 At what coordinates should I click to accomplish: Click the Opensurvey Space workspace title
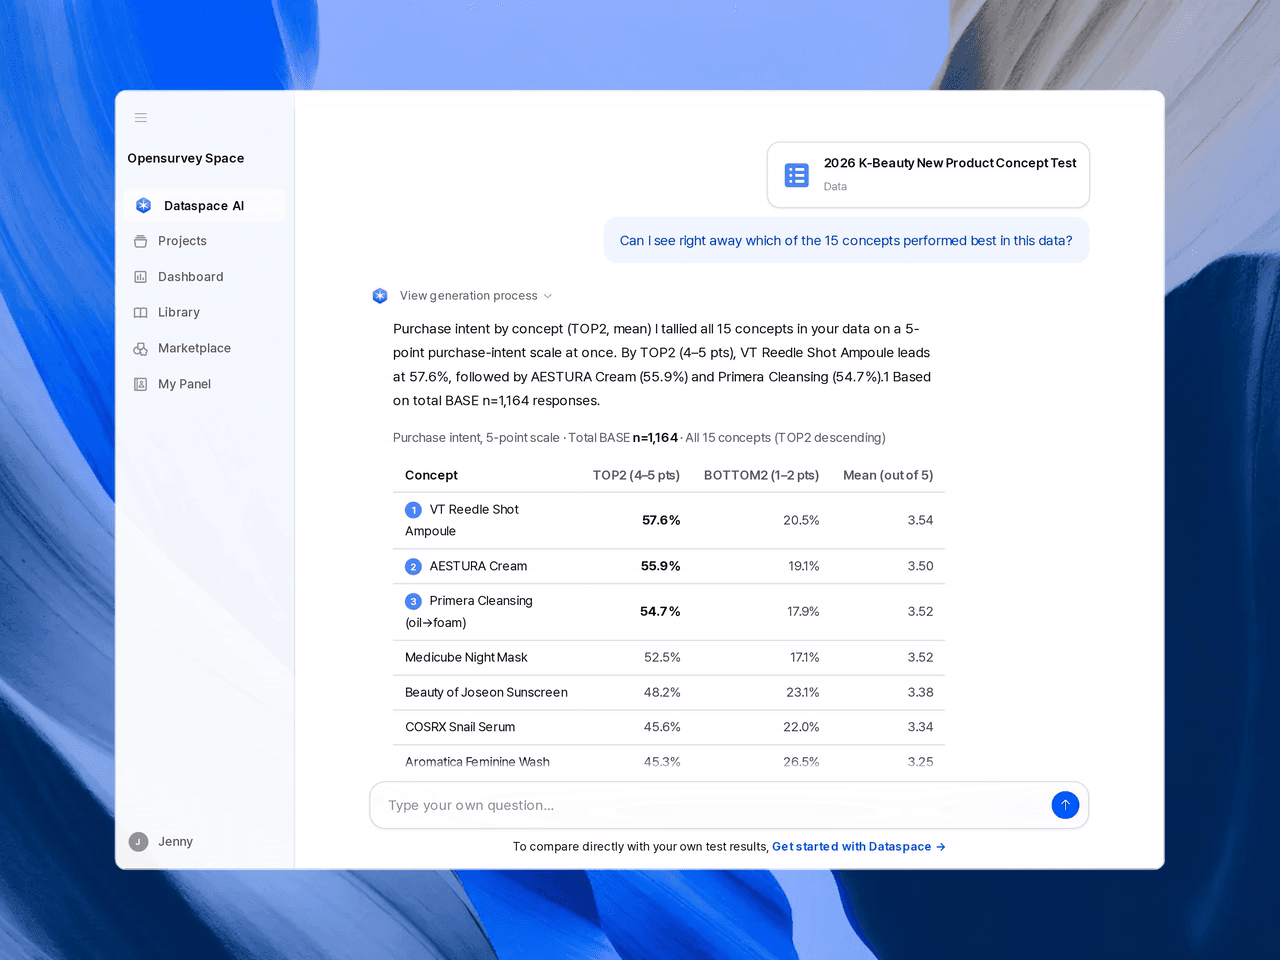coord(186,158)
